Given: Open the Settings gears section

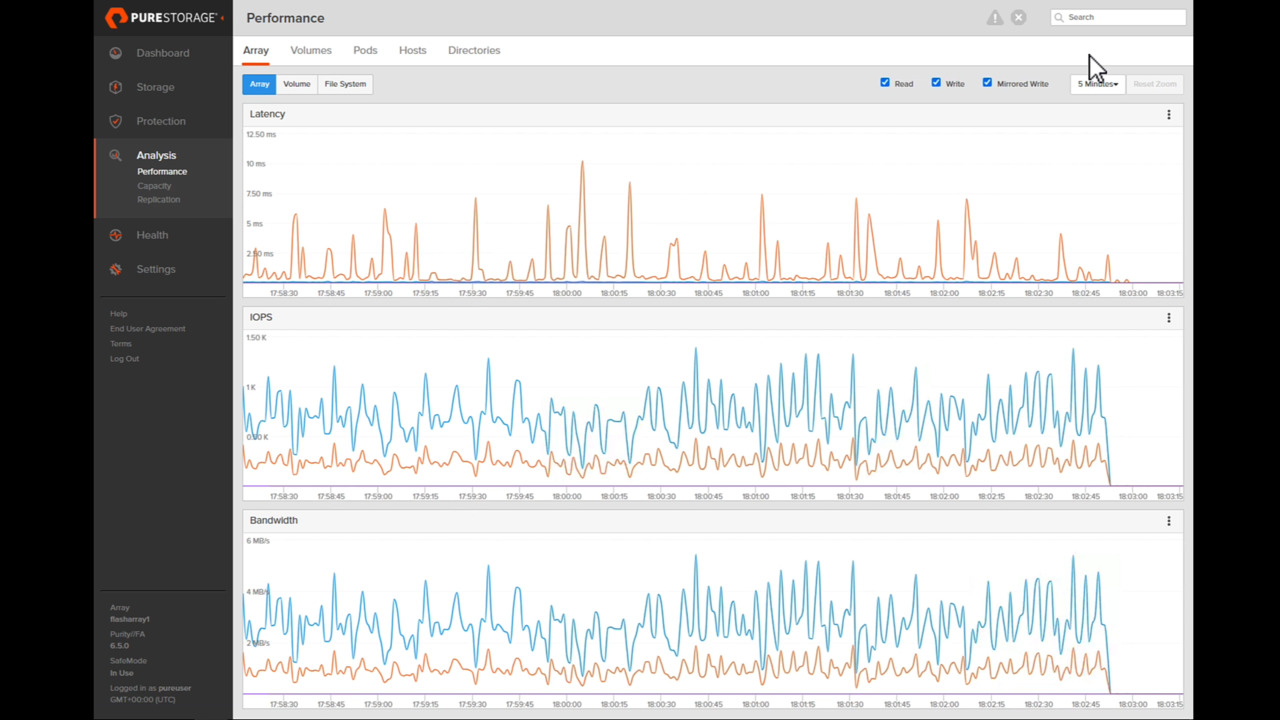Looking at the screenshot, I should (115, 269).
